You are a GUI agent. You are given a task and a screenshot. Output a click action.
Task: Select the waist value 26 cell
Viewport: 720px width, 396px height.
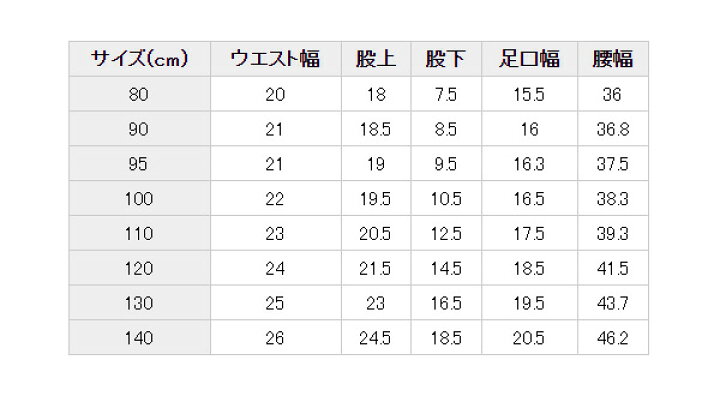pos(276,338)
